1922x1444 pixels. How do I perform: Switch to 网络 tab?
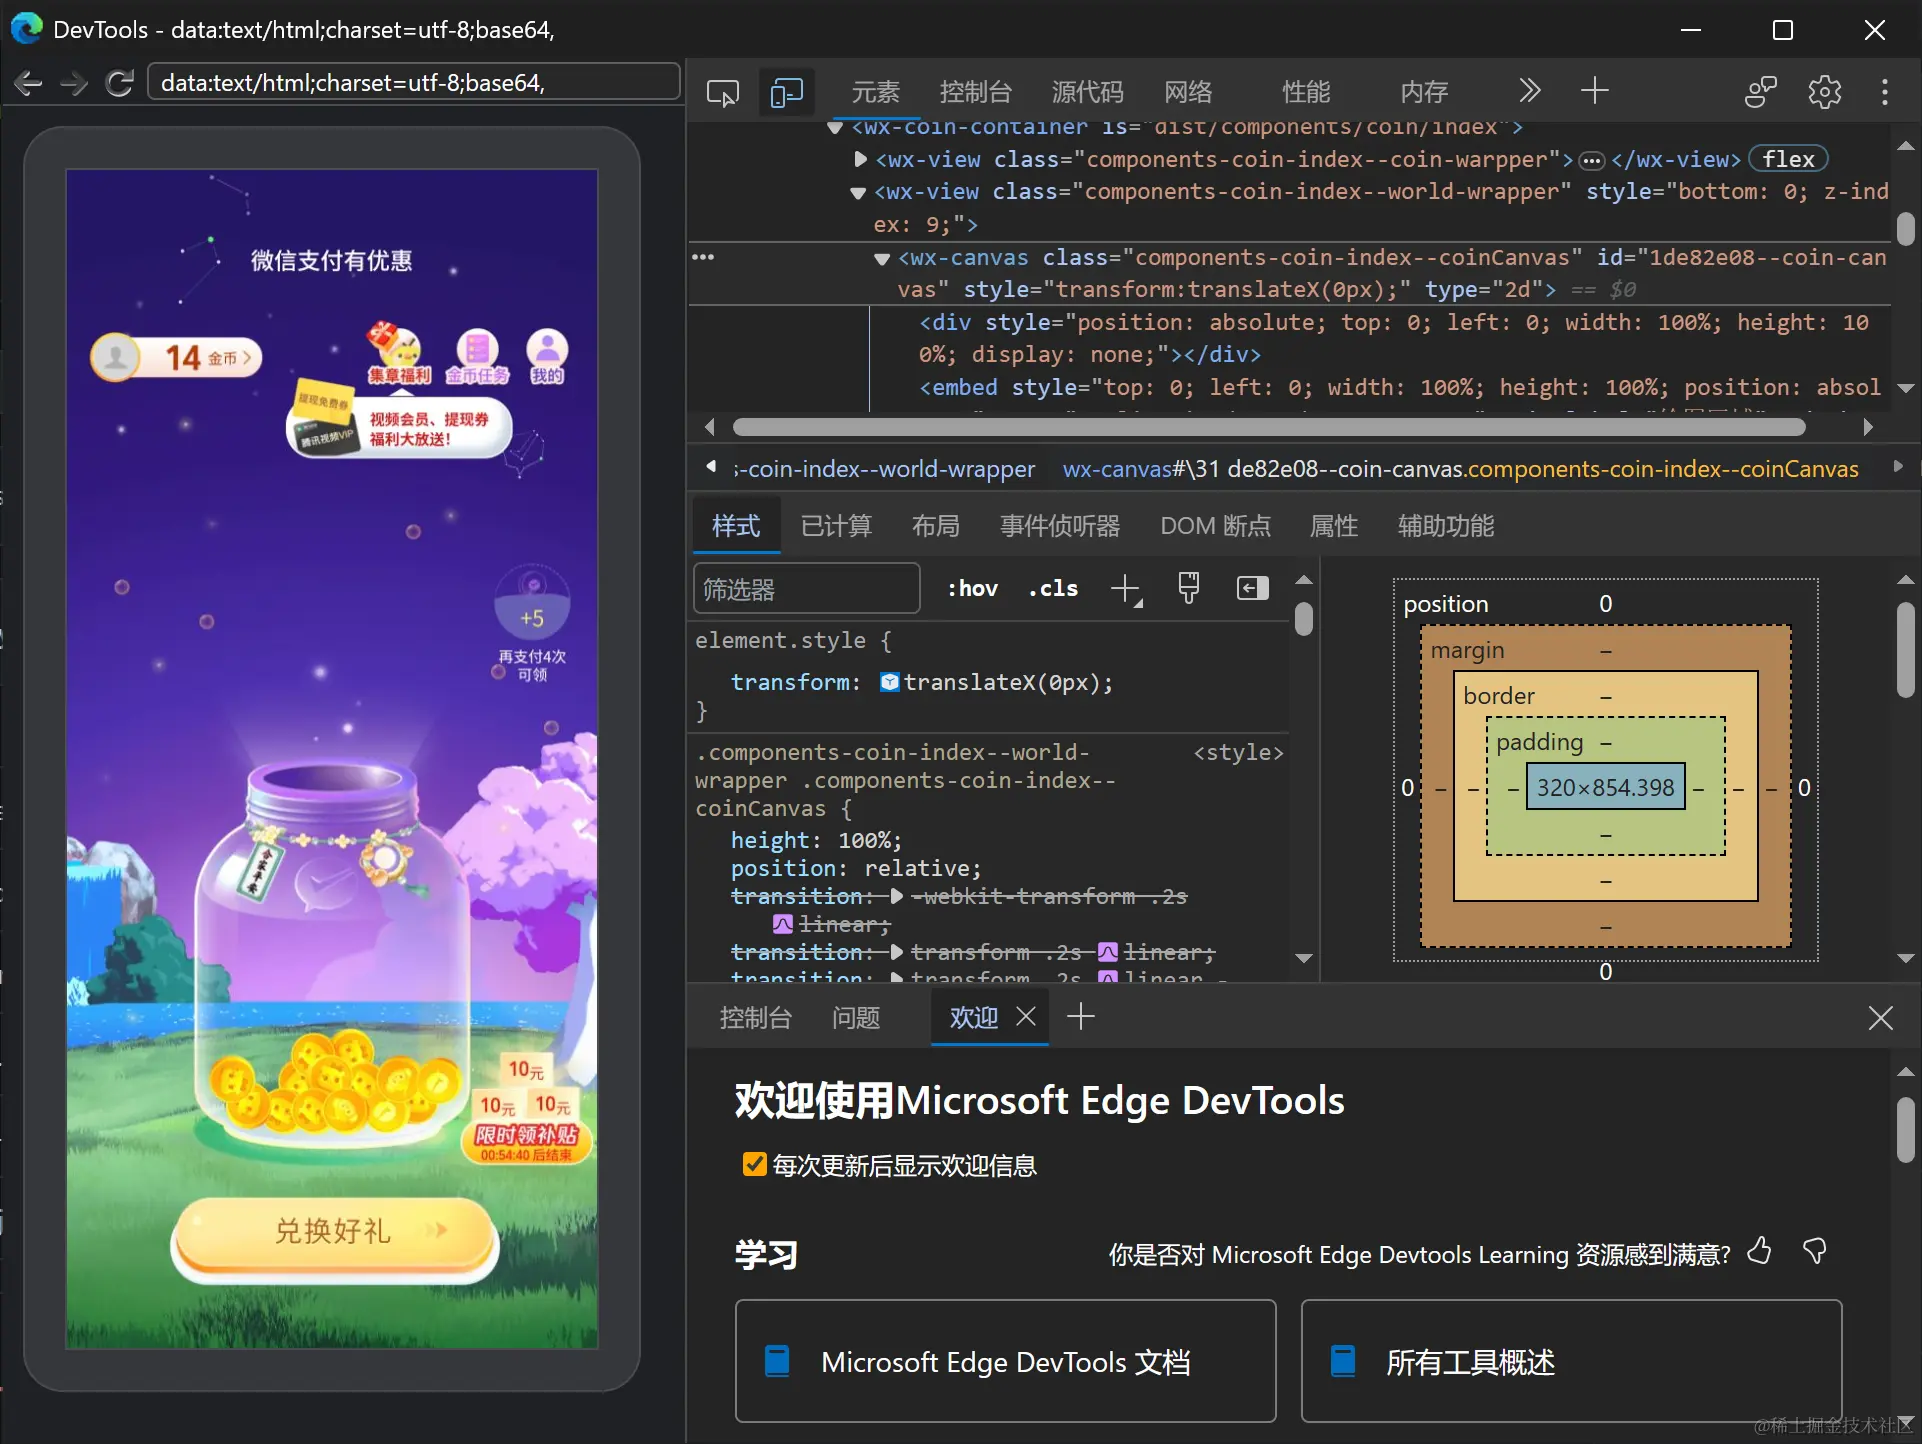click(1188, 92)
